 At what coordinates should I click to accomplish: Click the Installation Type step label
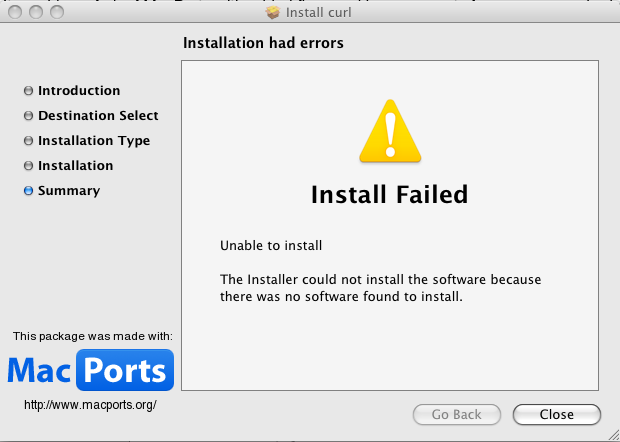[x=94, y=140]
